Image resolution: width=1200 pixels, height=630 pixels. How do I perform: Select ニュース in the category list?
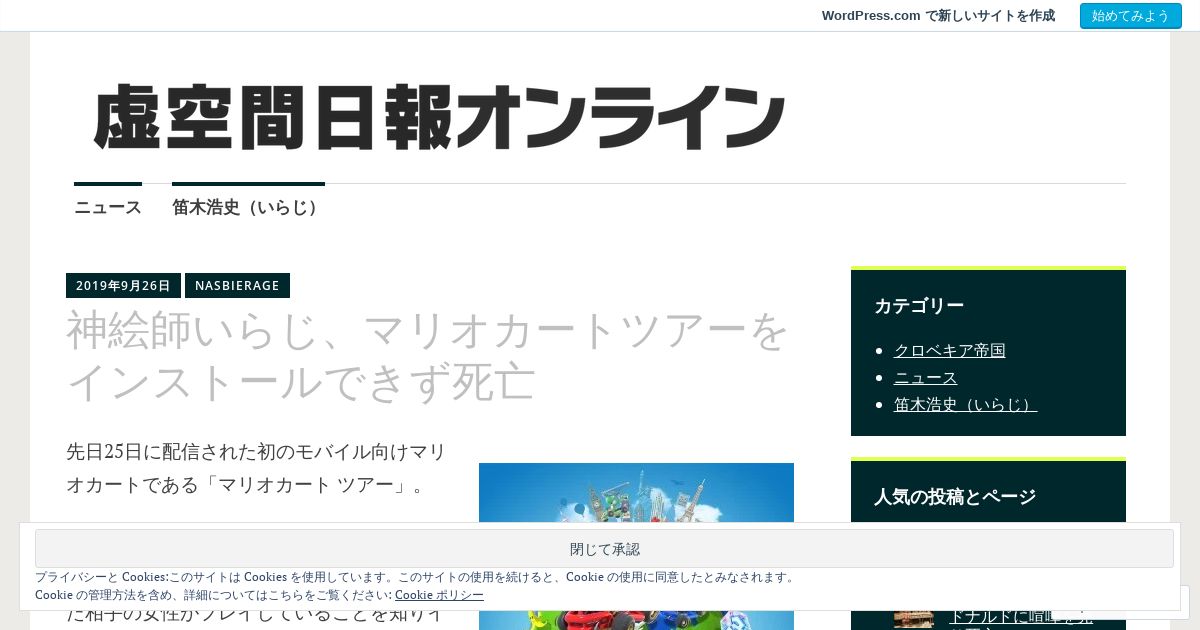[x=925, y=377]
